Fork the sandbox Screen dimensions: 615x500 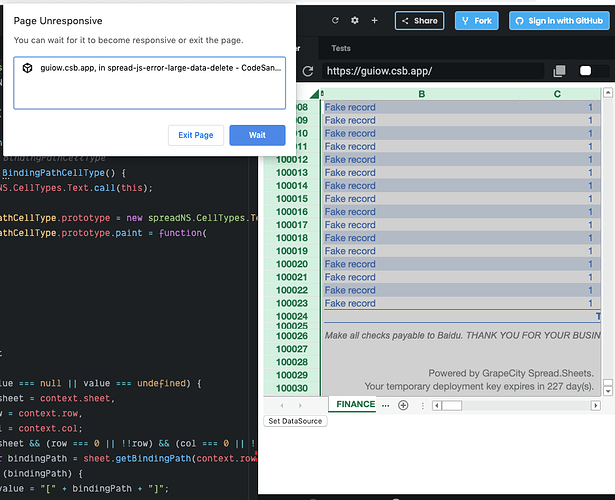[476, 20]
